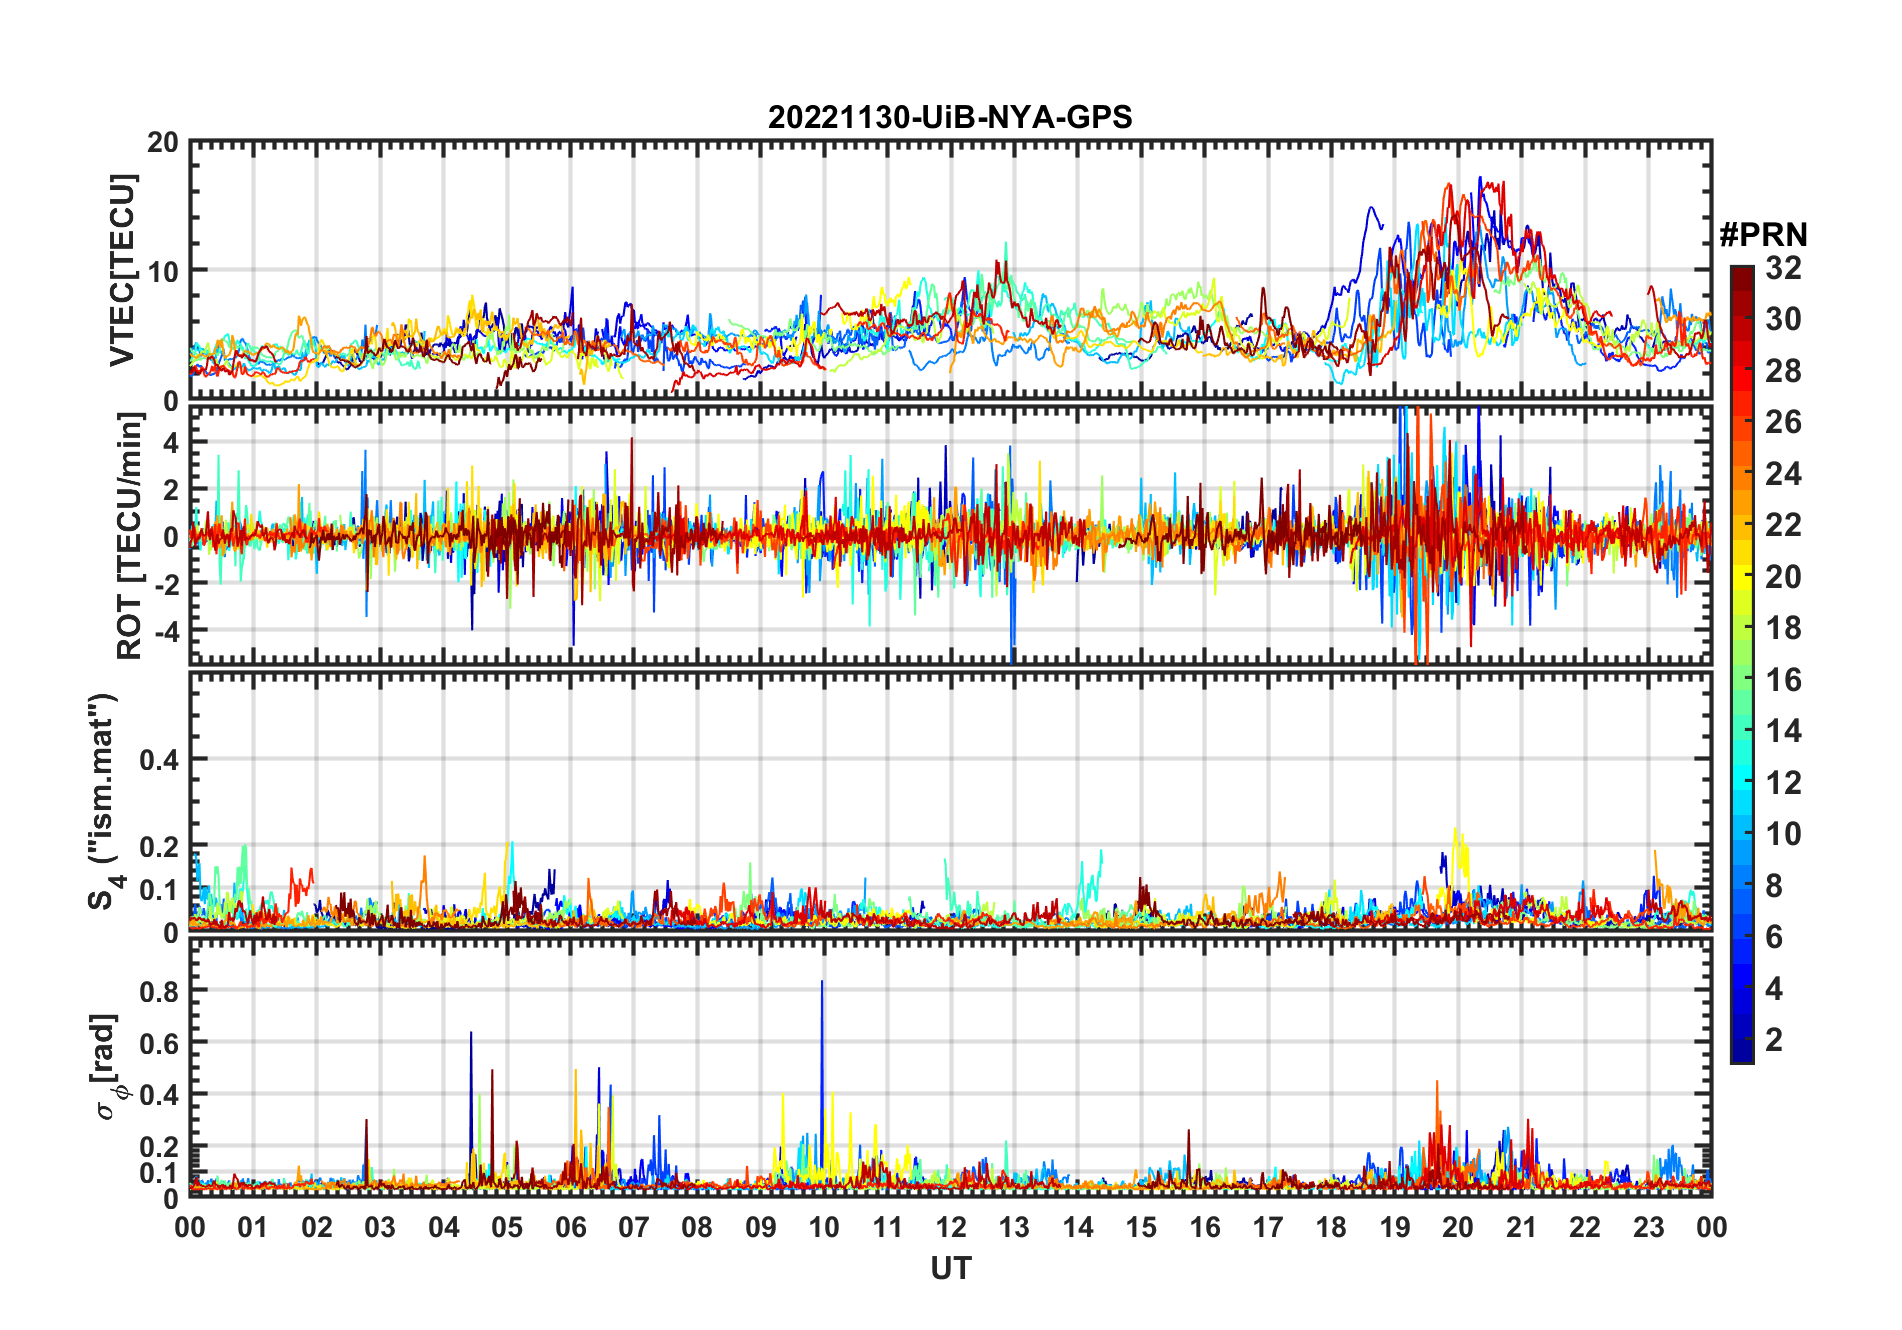Click colorbar tick label 22
The width and height of the screenshot is (1902, 1330).
1783,525
